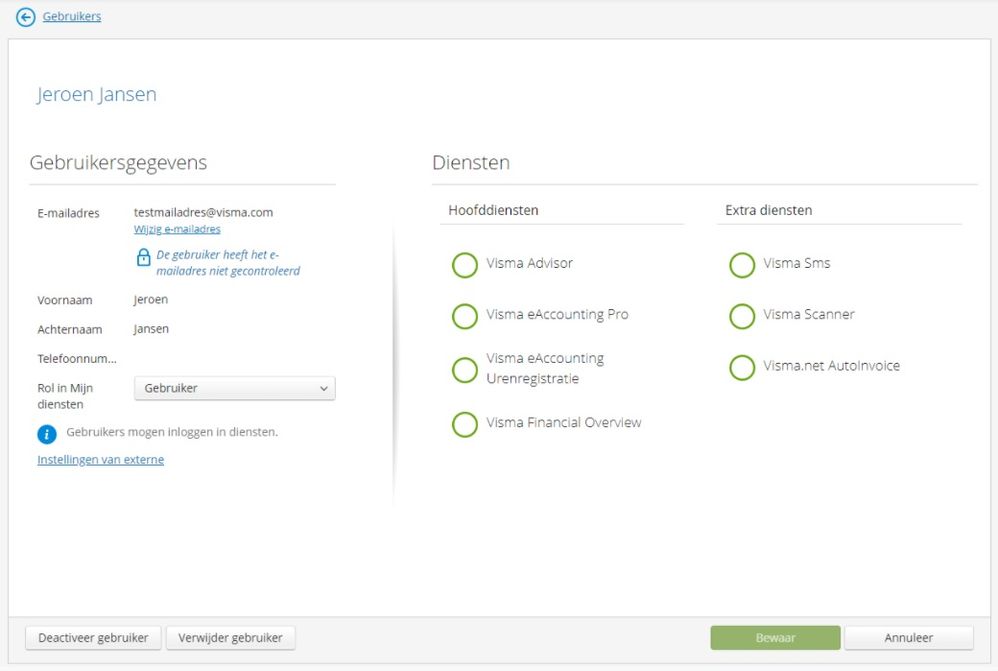Screen dimensions: 998x671
Task: Click the 'Rol in Mijn diensten' label
Action: pos(65,396)
